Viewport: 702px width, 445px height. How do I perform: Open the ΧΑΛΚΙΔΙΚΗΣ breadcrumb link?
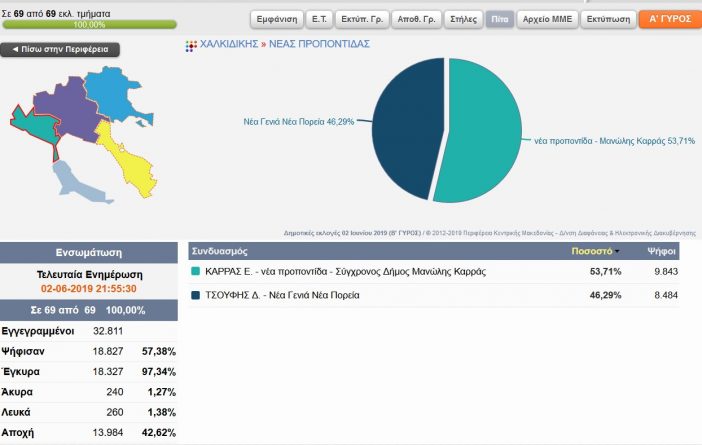pos(229,44)
